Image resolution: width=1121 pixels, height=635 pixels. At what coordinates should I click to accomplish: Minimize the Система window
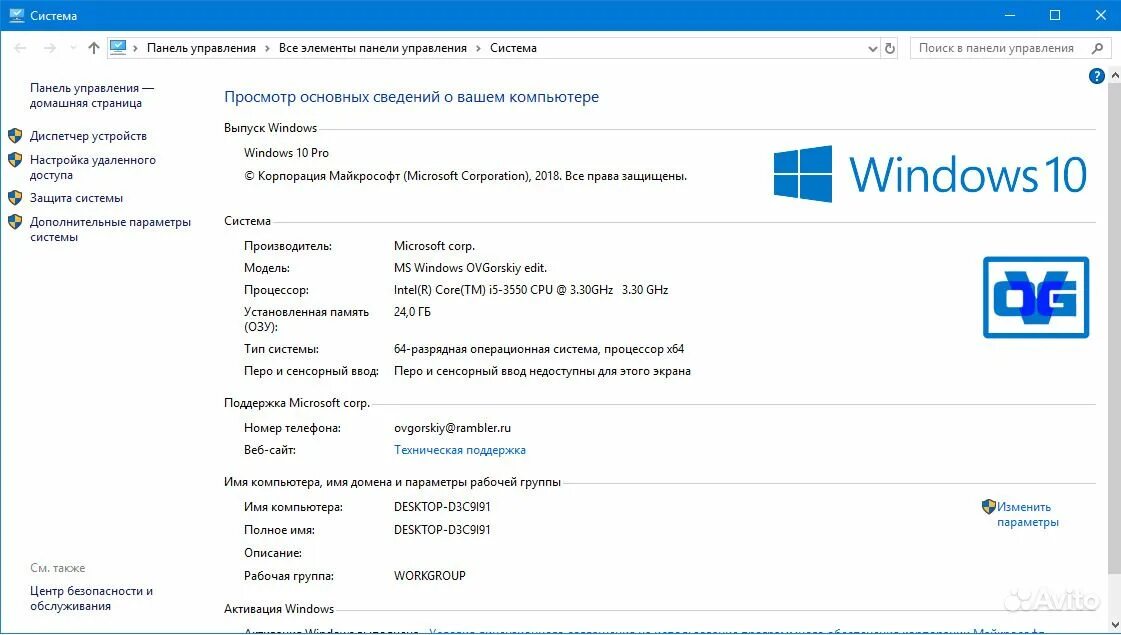coord(1009,15)
